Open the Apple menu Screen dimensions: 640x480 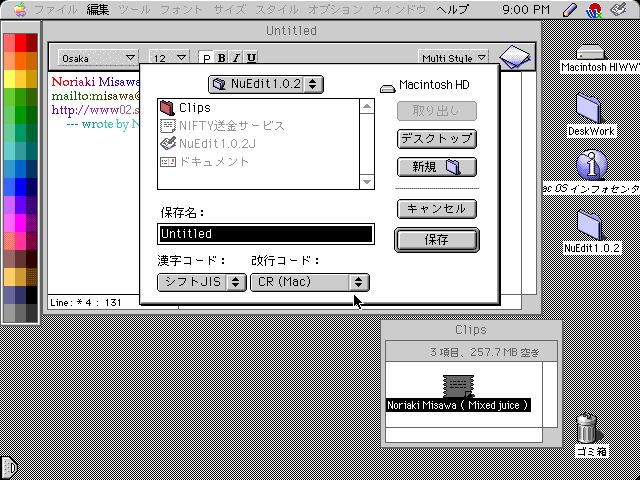click(x=19, y=9)
